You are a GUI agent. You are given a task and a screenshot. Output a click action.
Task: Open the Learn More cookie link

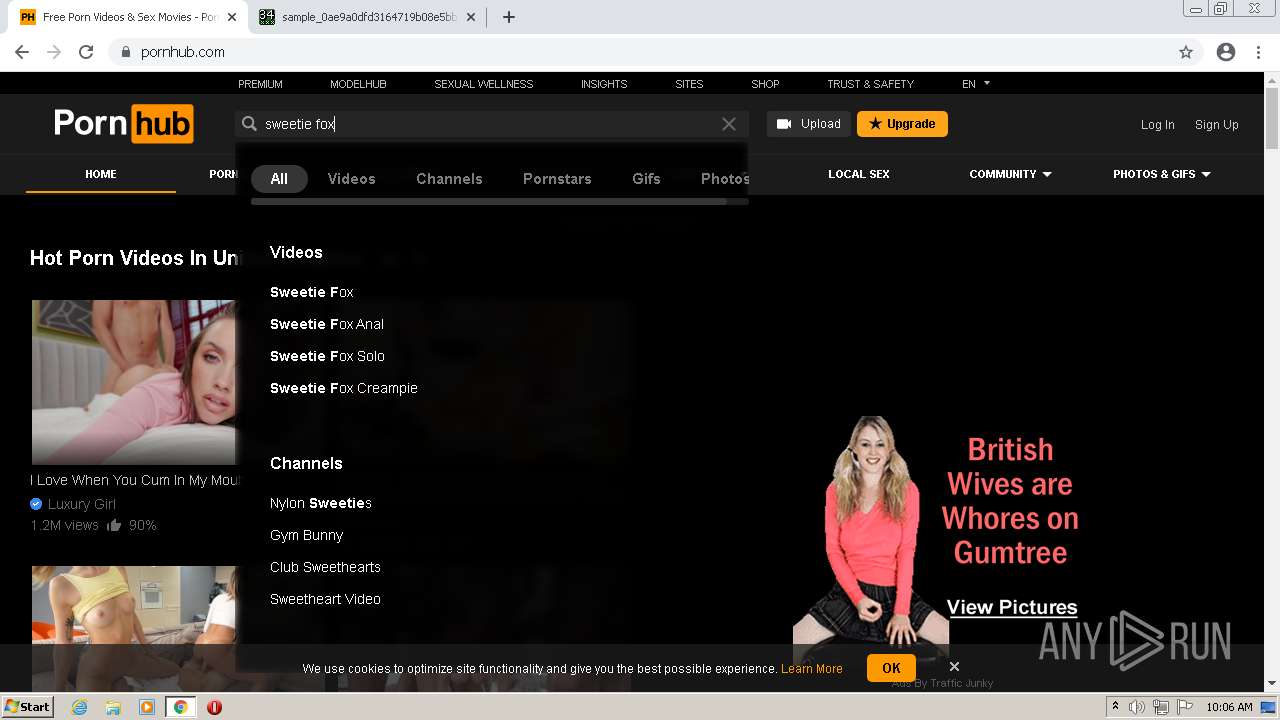tap(812, 669)
